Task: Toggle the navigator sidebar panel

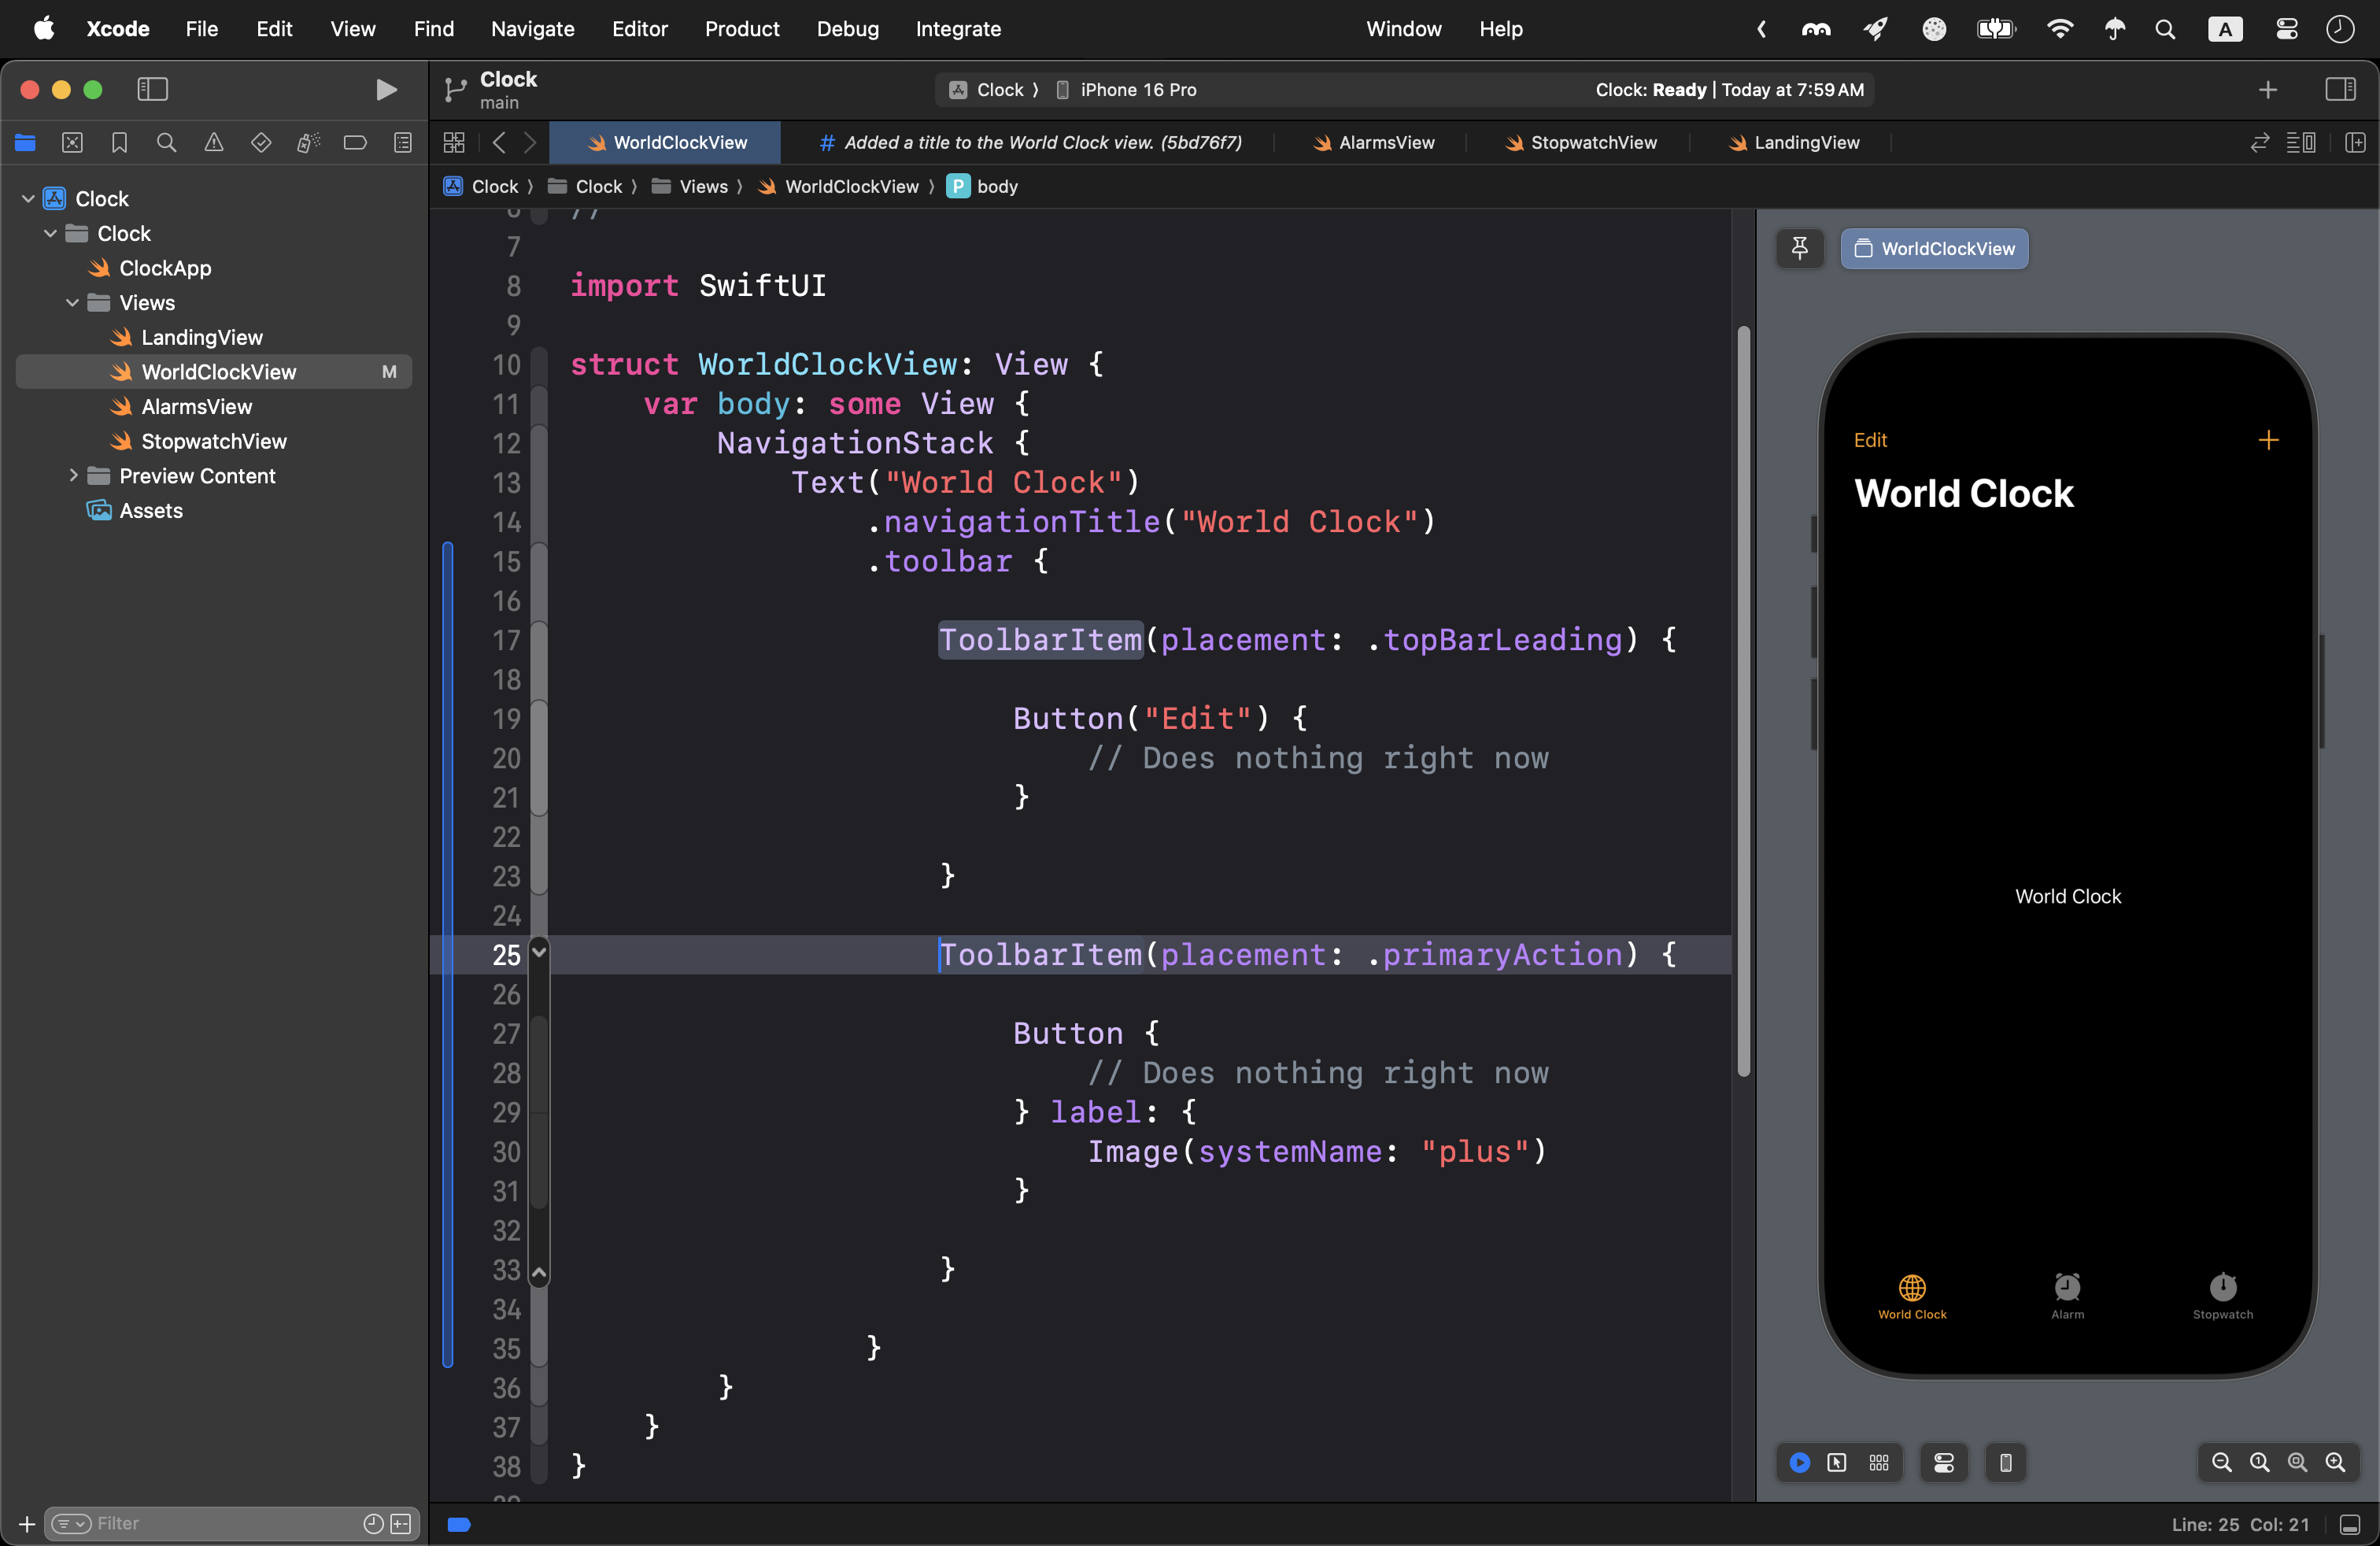Action: pos(152,90)
